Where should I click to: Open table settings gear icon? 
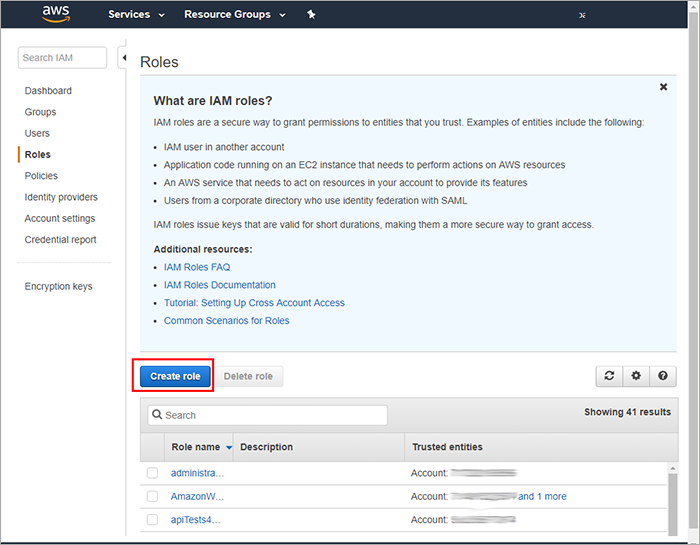pos(636,376)
